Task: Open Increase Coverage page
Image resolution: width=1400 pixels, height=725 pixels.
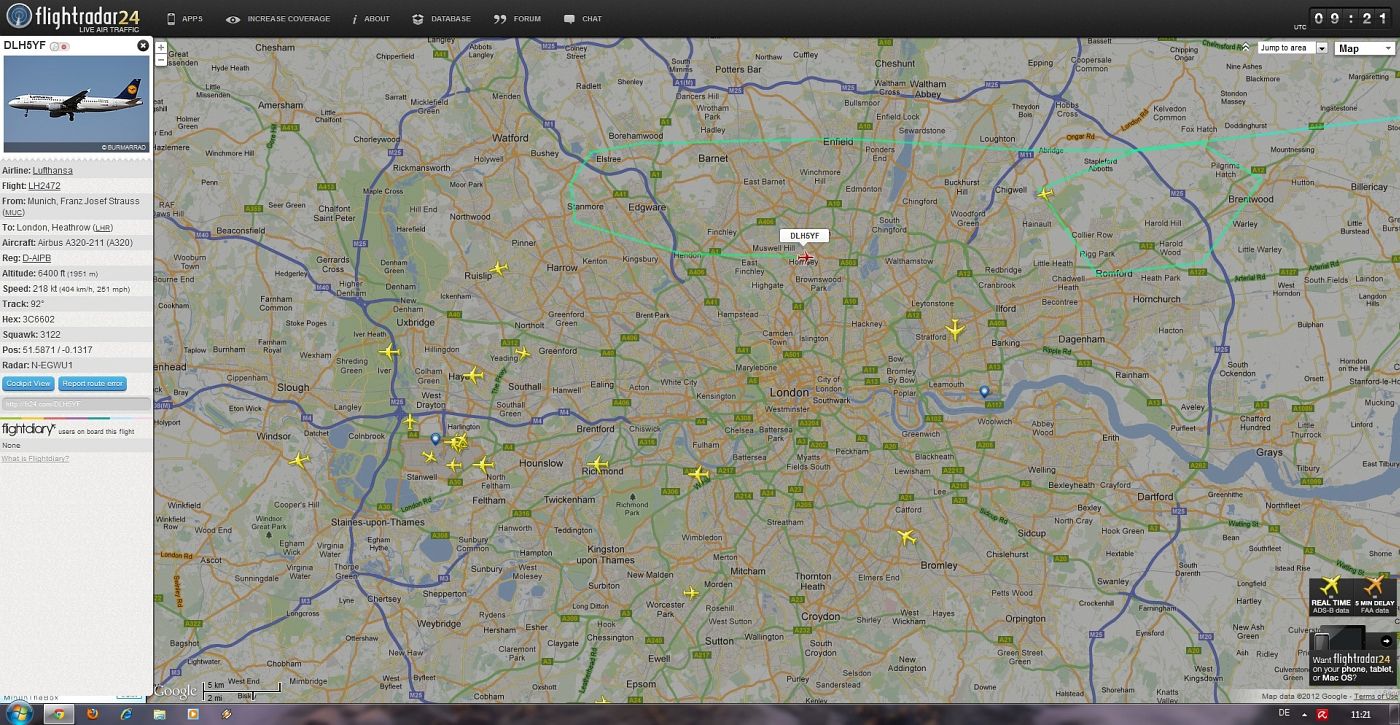Action: [278, 19]
